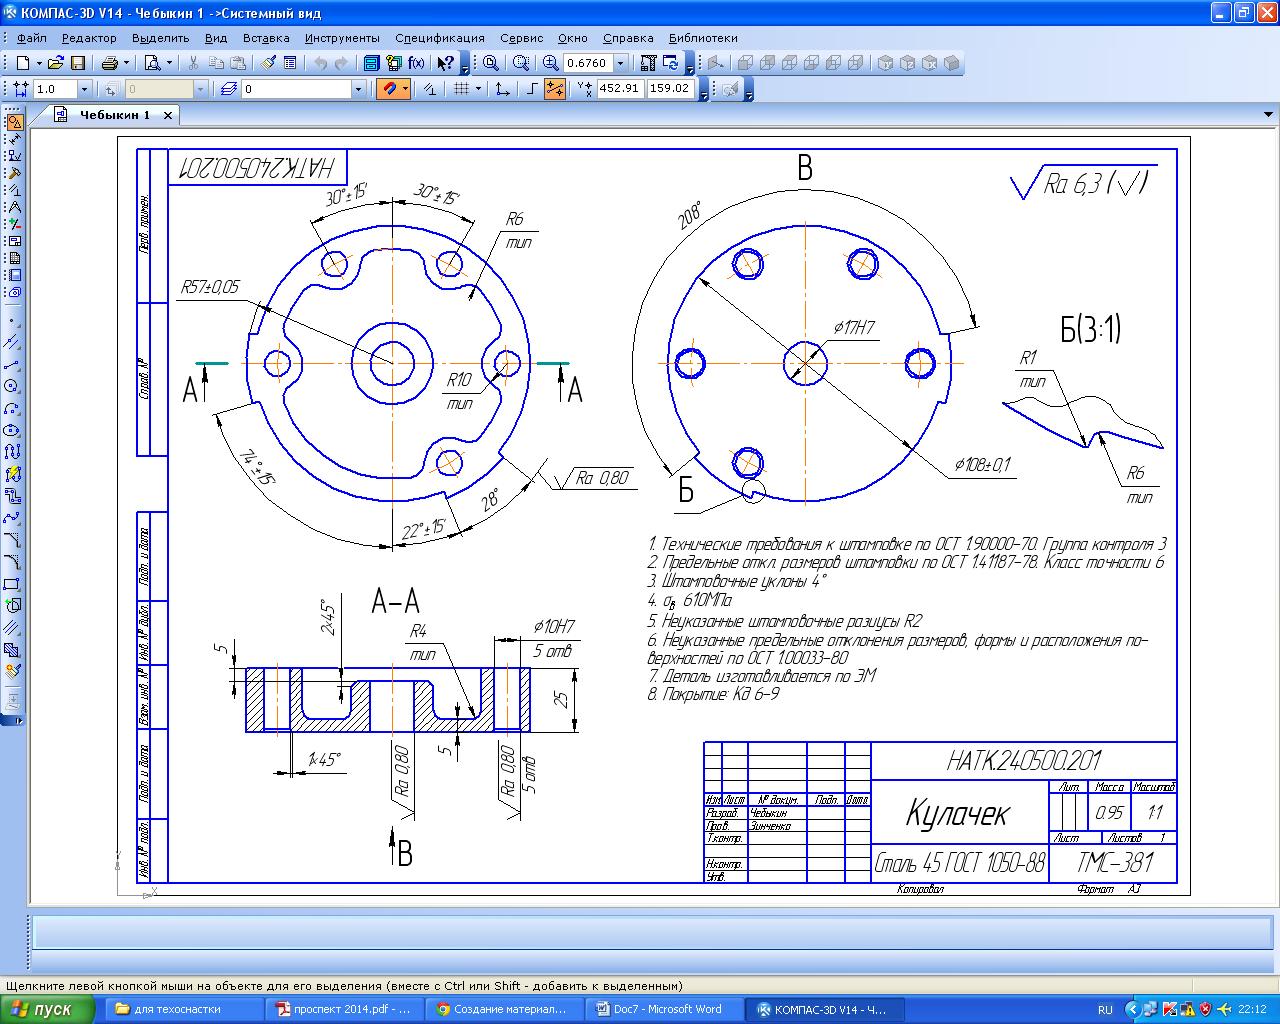The image size is (1280, 1024).
Task: Expand the grid display options arrow
Action: 478,89
